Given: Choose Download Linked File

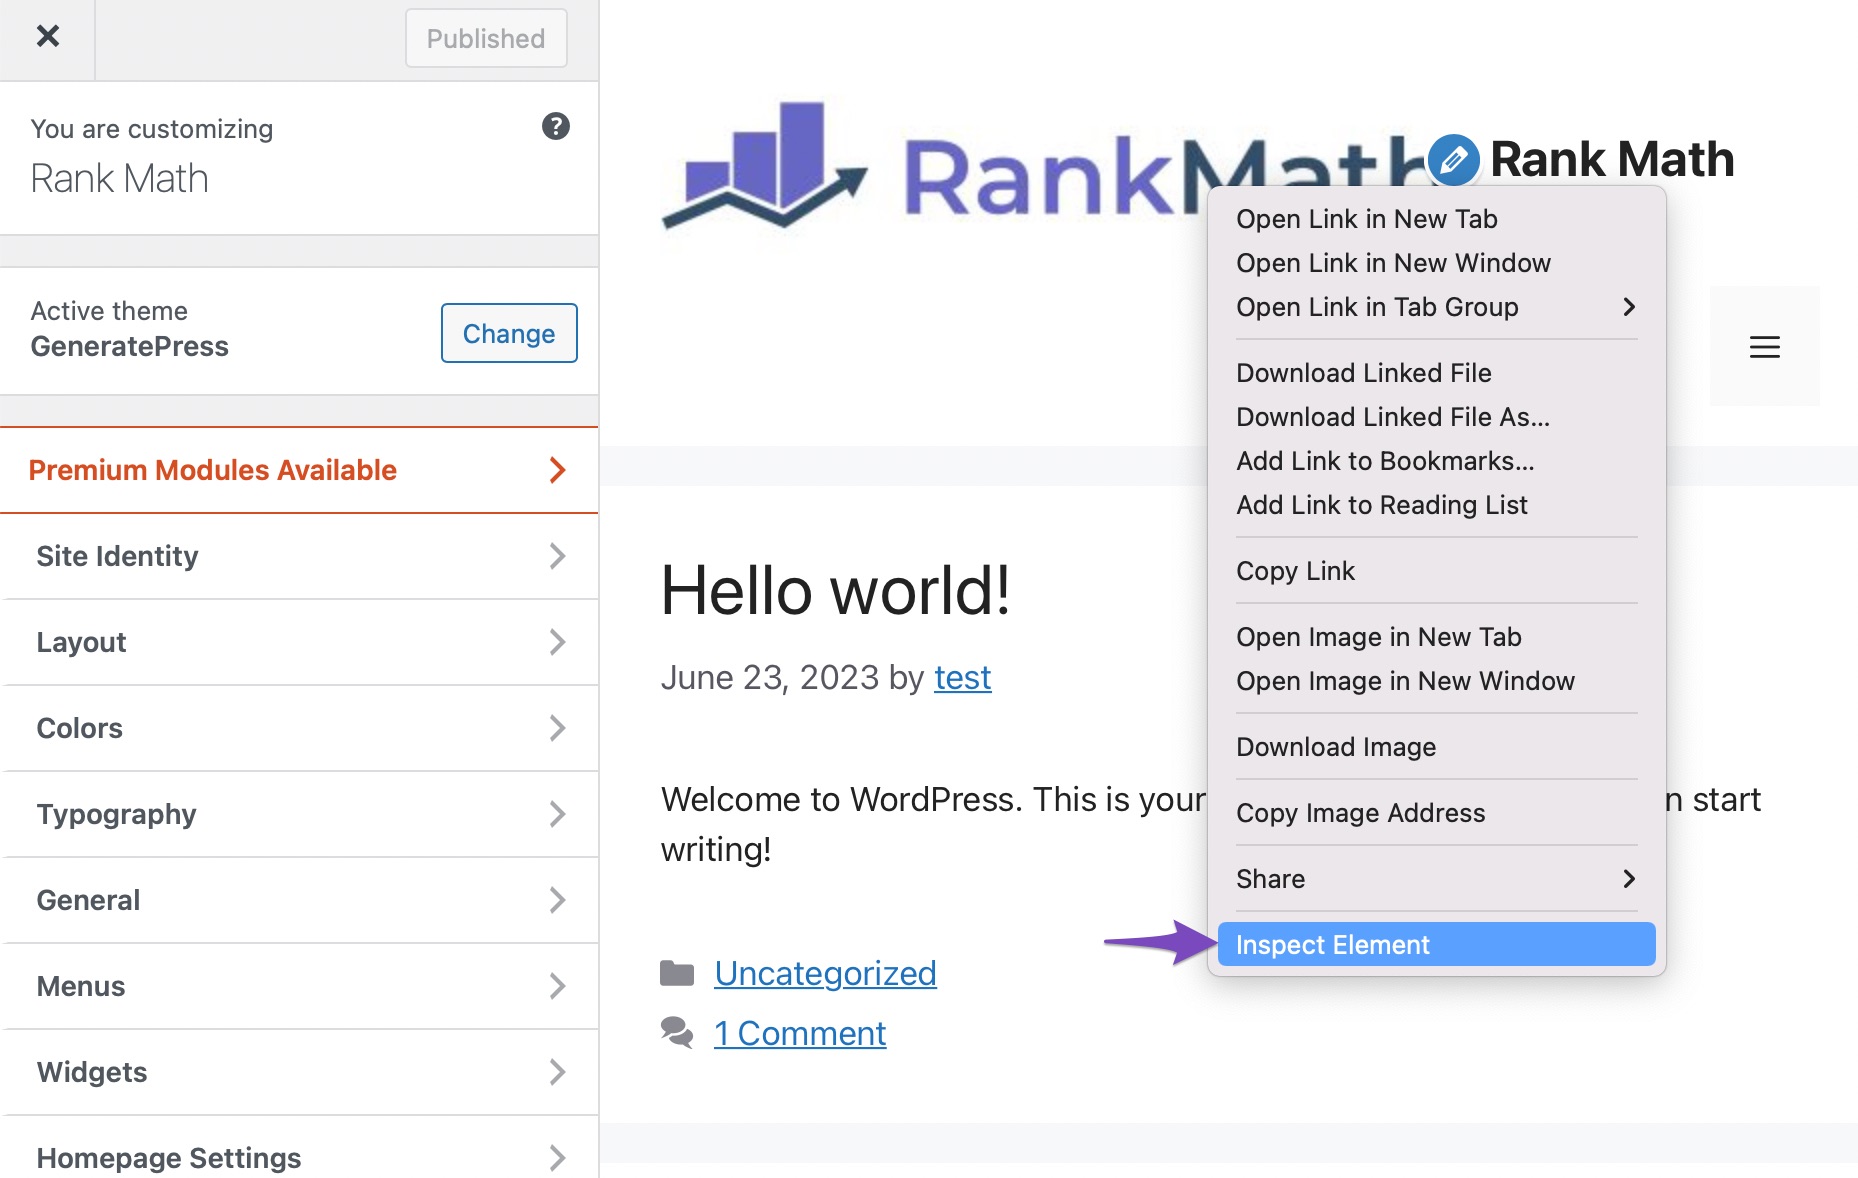Looking at the screenshot, I should click(x=1436, y=373).
